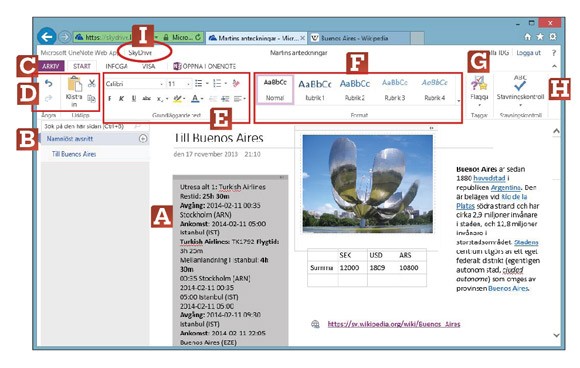Apply font color with the A button
580x368 pixels.
195,99
